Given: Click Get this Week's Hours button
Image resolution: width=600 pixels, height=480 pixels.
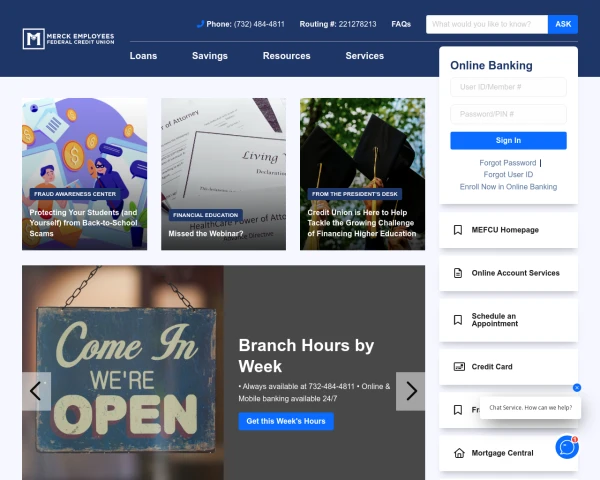Looking at the screenshot, I should pyautogui.click(x=286, y=421).
